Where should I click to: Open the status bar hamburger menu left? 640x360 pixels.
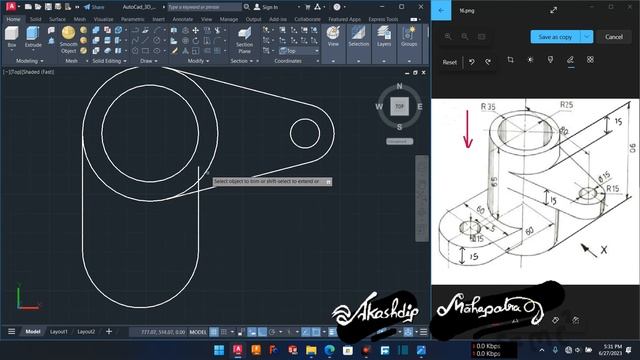(11, 331)
